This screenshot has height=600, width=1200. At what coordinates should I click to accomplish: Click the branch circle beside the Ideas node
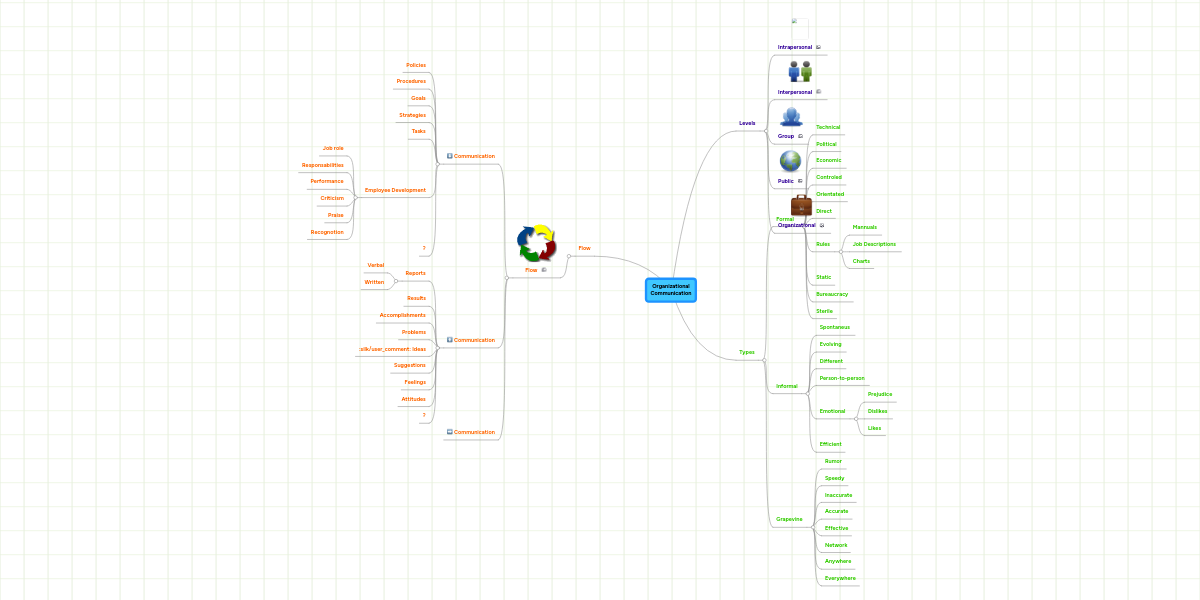click(438, 347)
